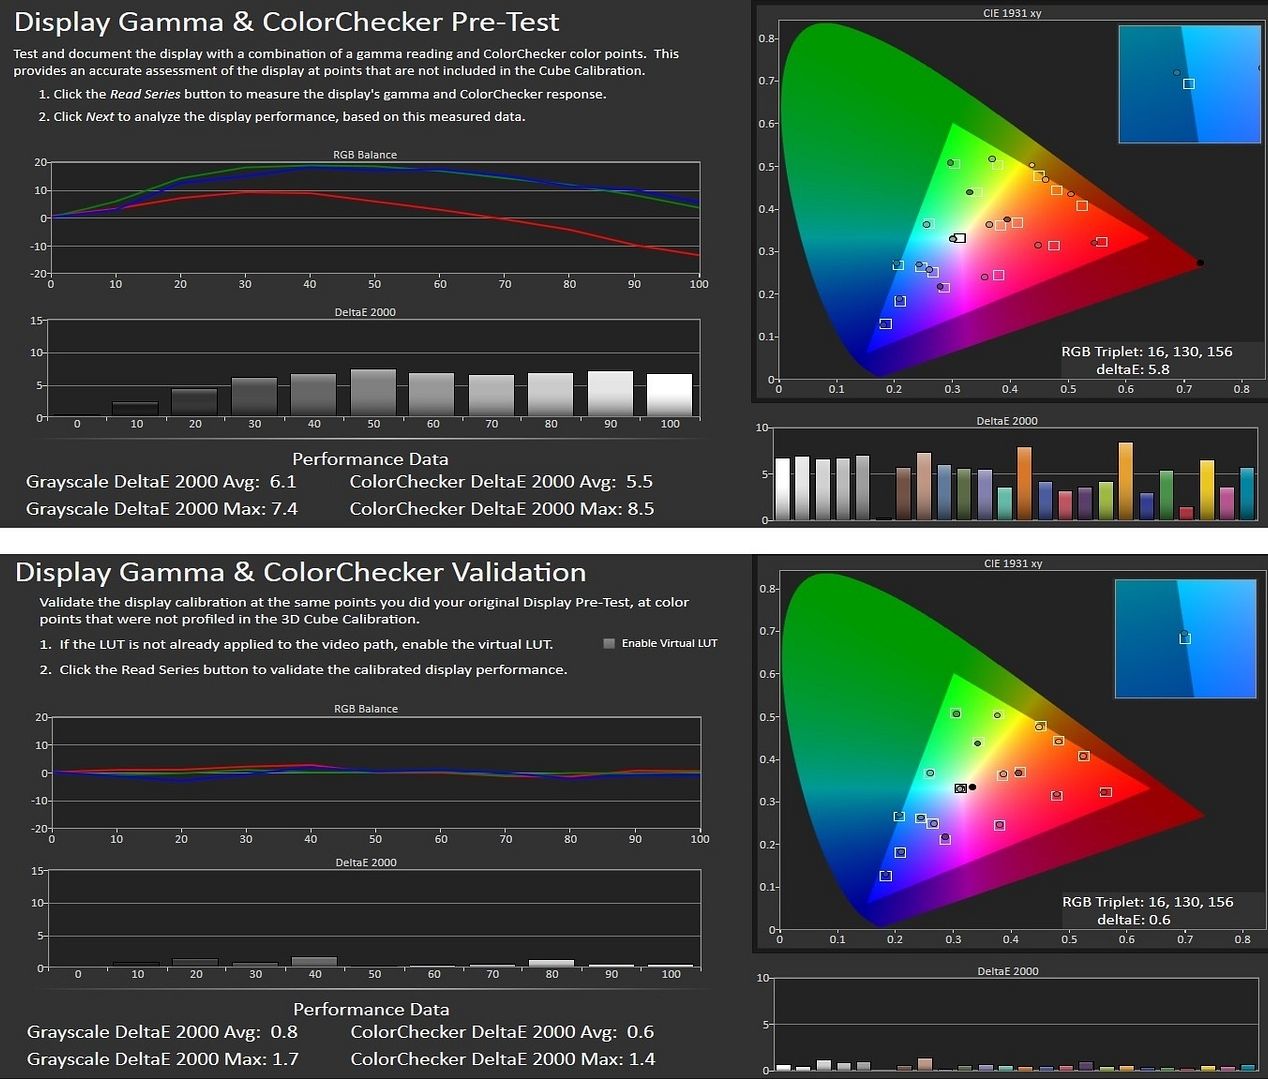Click the blue color preview swatch in Pre-Test CIE chart
Image resolution: width=1268 pixels, height=1080 pixels.
click(x=1189, y=84)
